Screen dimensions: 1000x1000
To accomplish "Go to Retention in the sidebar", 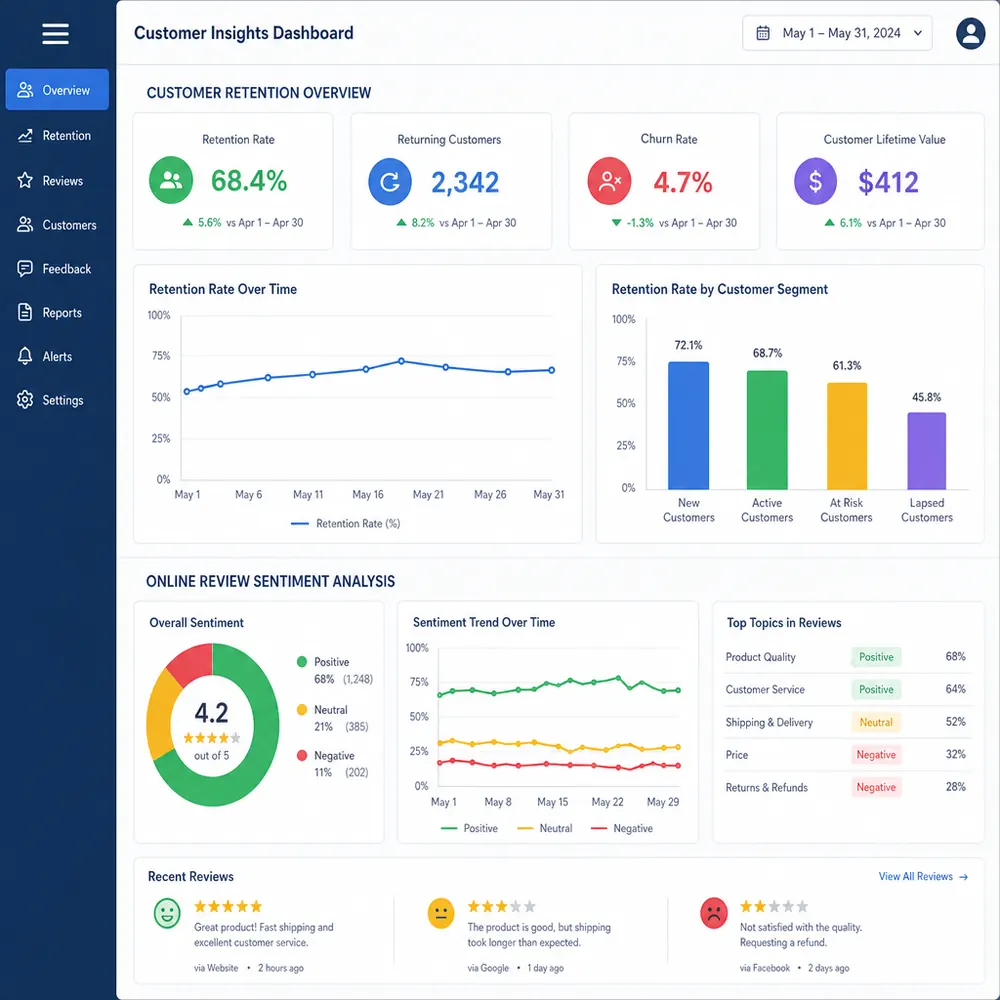I will click(x=57, y=135).
